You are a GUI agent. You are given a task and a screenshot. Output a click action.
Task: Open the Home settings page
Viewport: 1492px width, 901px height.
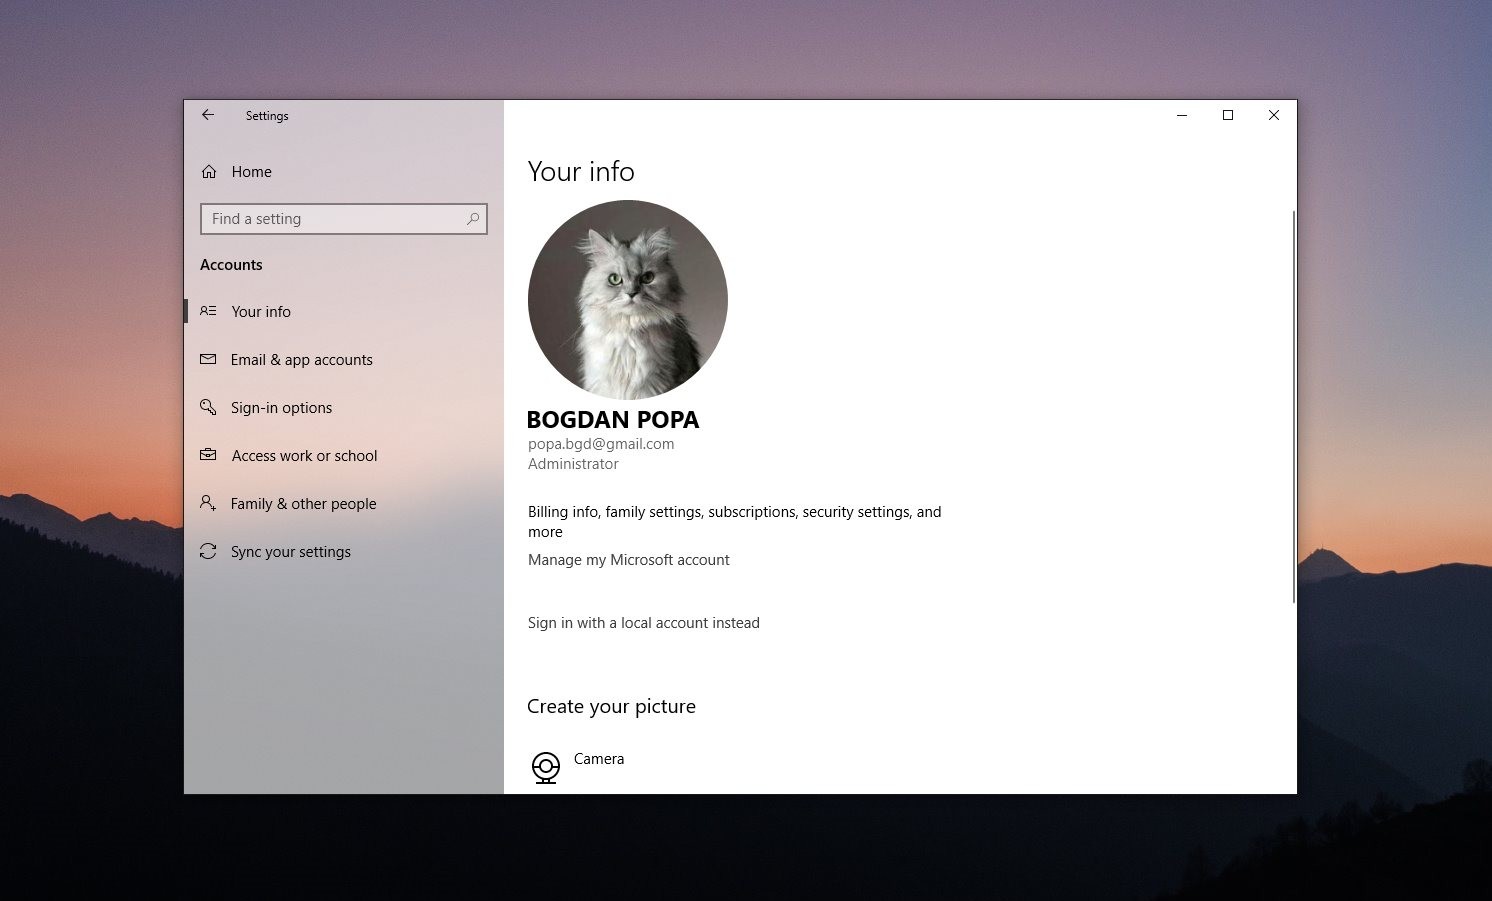[344, 172]
